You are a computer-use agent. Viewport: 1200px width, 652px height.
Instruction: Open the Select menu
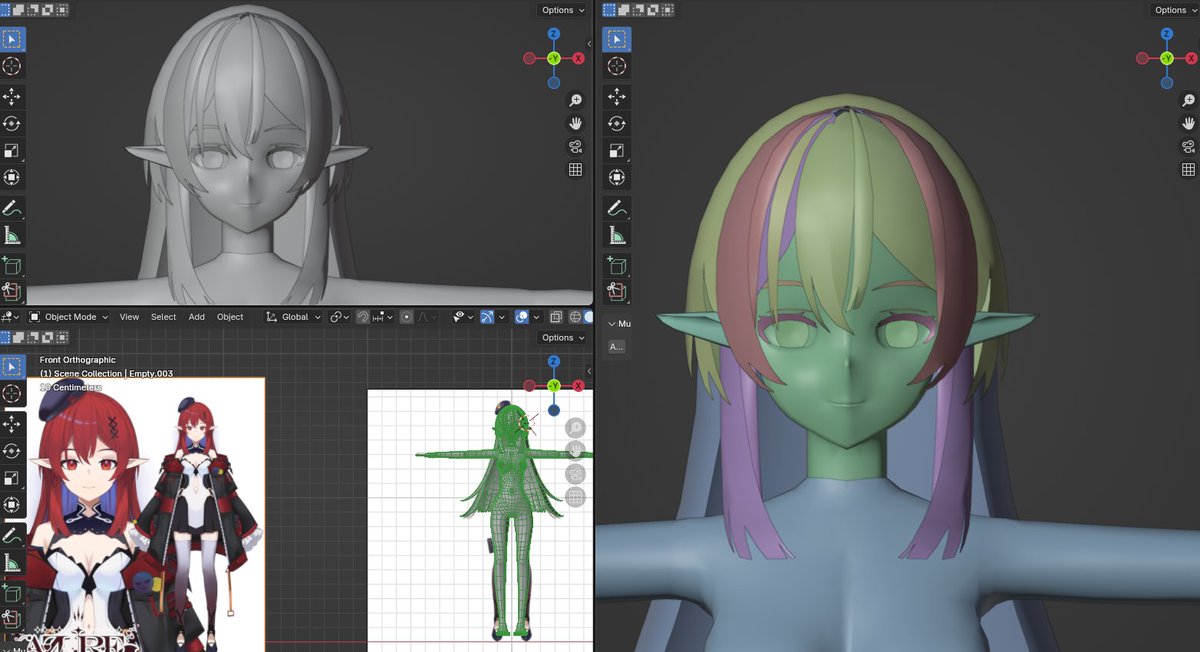pos(163,316)
